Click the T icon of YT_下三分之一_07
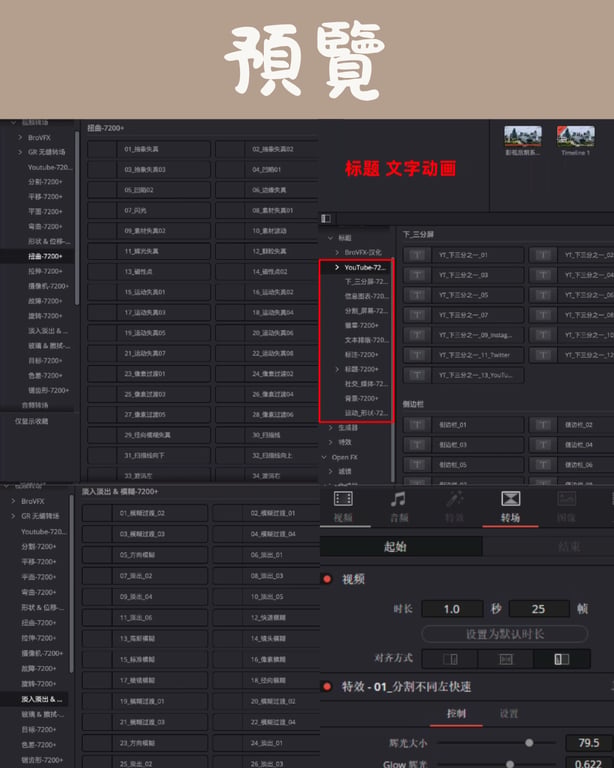The height and width of the screenshot is (768, 614). tap(417, 315)
